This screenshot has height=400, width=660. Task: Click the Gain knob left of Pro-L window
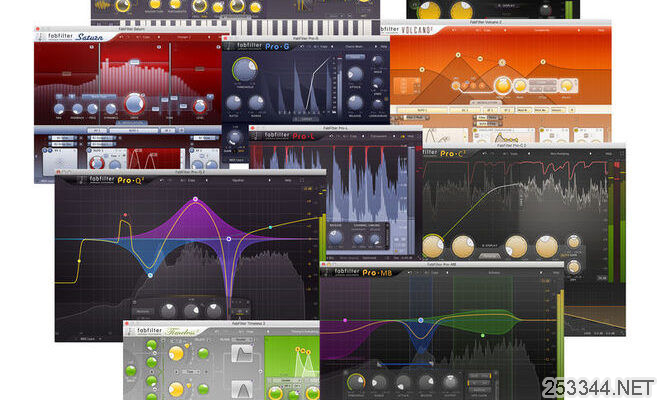pyautogui.click(x=234, y=137)
